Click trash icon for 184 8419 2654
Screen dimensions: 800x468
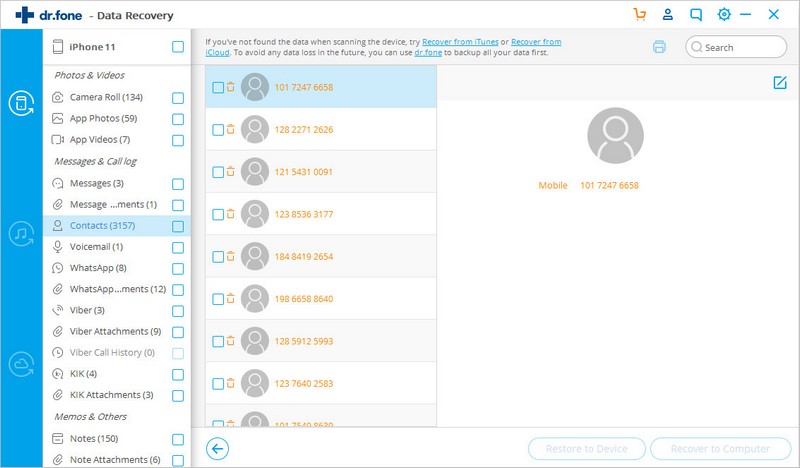pyautogui.click(x=231, y=256)
